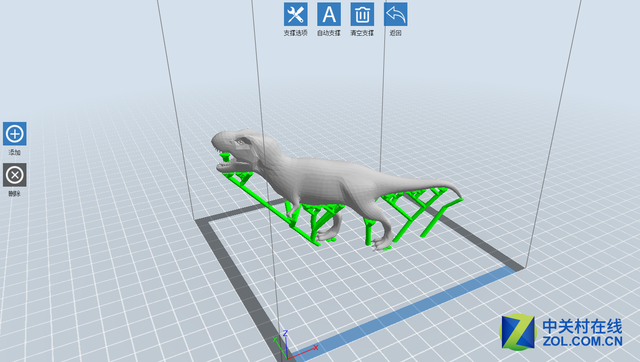Select the delete support X icon
The image size is (640, 362).
(15, 175)
